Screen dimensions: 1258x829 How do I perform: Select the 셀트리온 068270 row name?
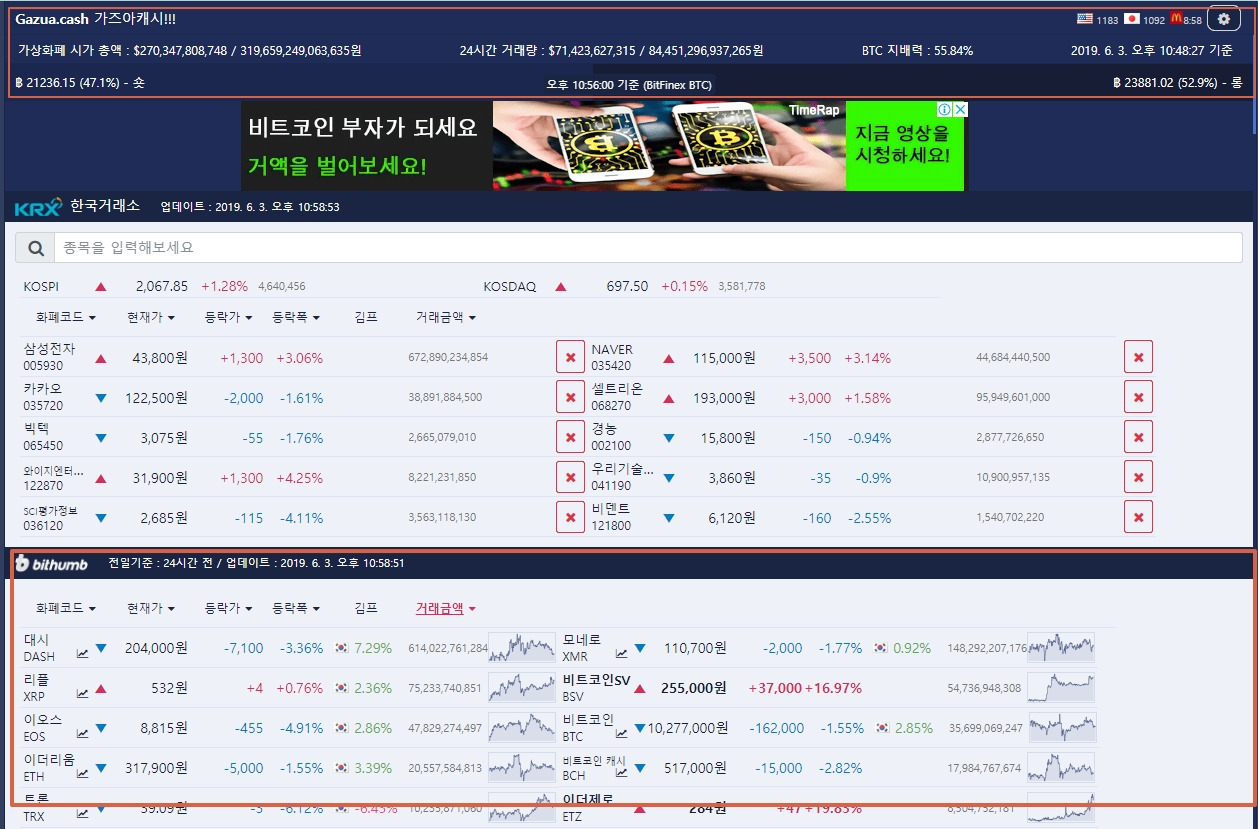(617, 397)
